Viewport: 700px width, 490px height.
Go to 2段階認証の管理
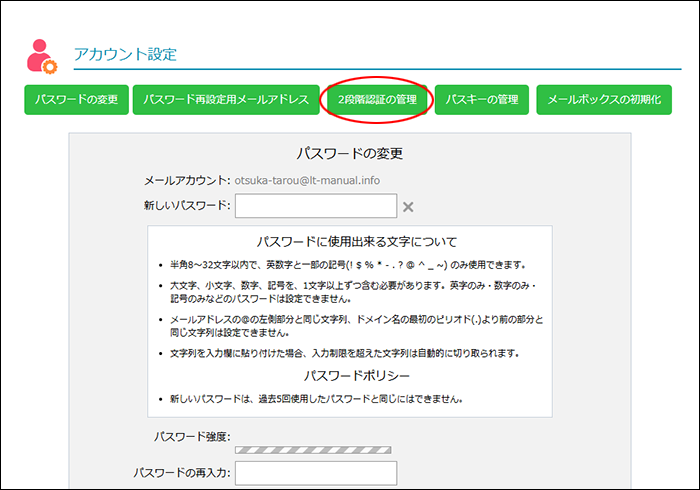379,100
